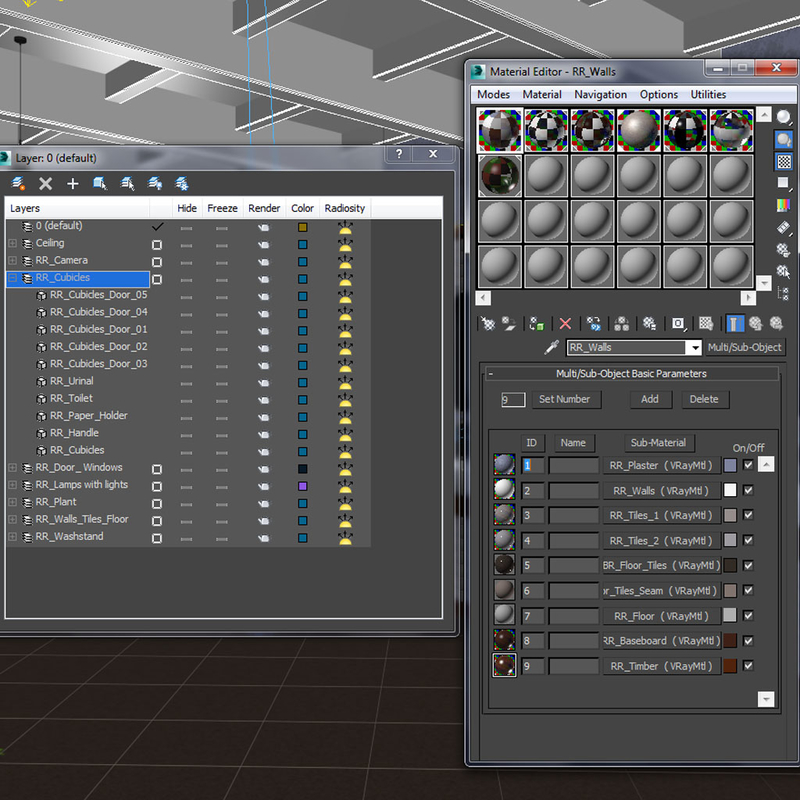Viewport: 800px width, 800px height.
Task: Click the Set Number button
Action: click(564, 399)
